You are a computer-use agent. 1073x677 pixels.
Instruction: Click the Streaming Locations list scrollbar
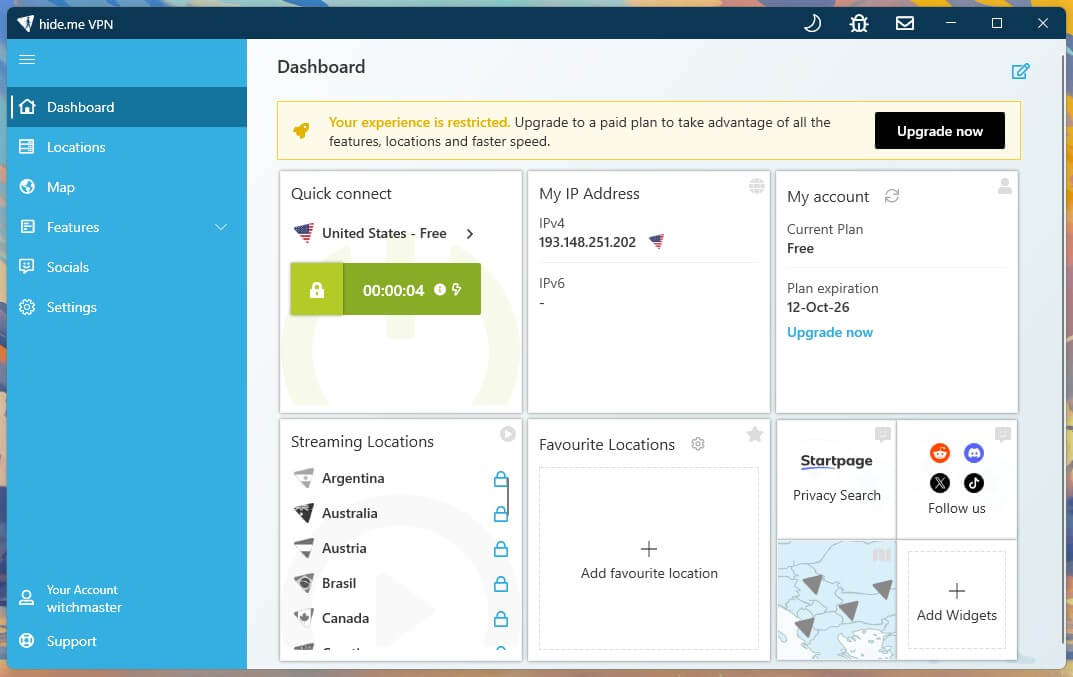pos(508,496)
